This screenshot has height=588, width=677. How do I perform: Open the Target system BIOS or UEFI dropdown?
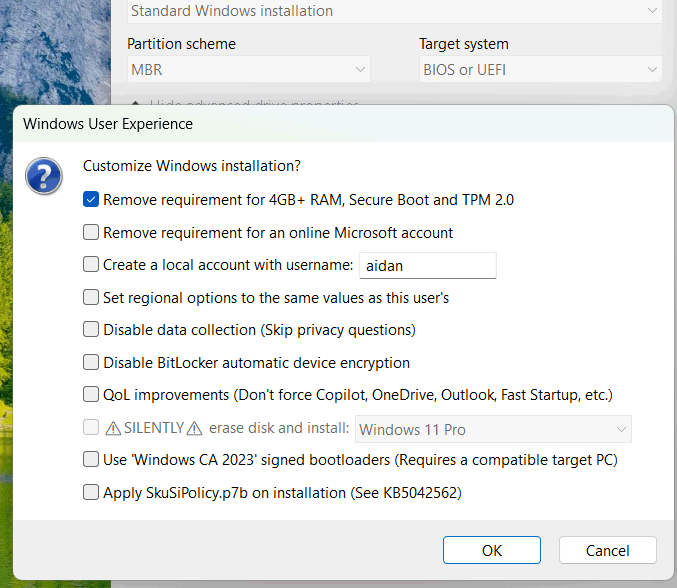[540, 69]
